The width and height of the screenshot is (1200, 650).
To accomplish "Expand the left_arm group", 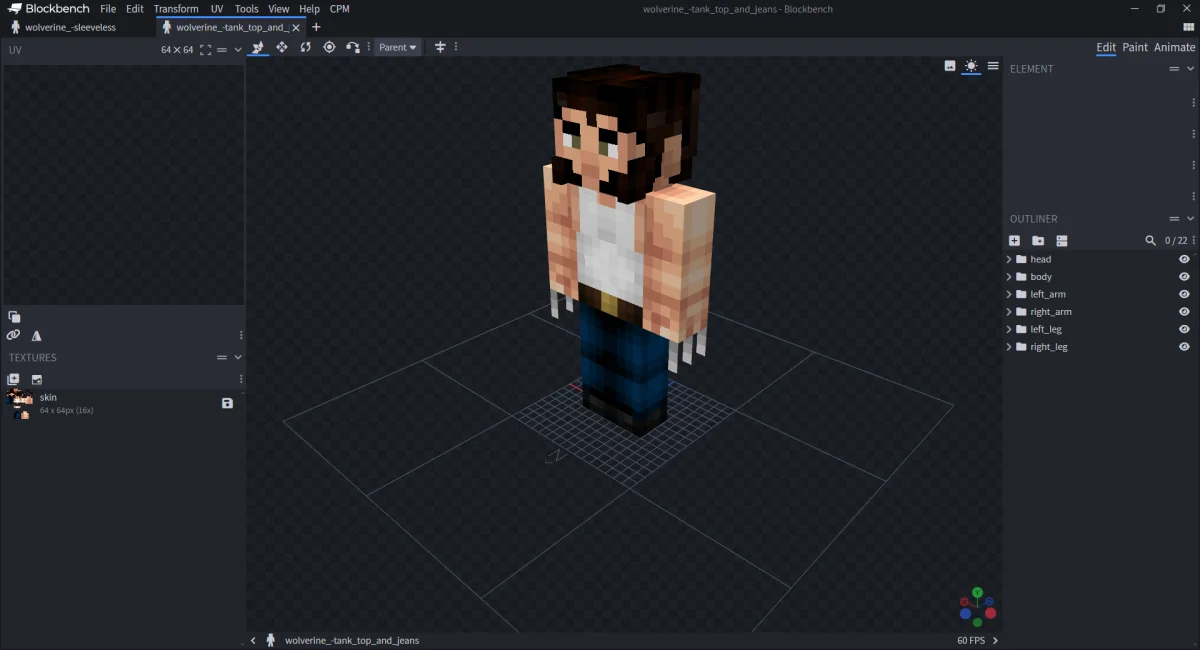I will pos(1009,294).
